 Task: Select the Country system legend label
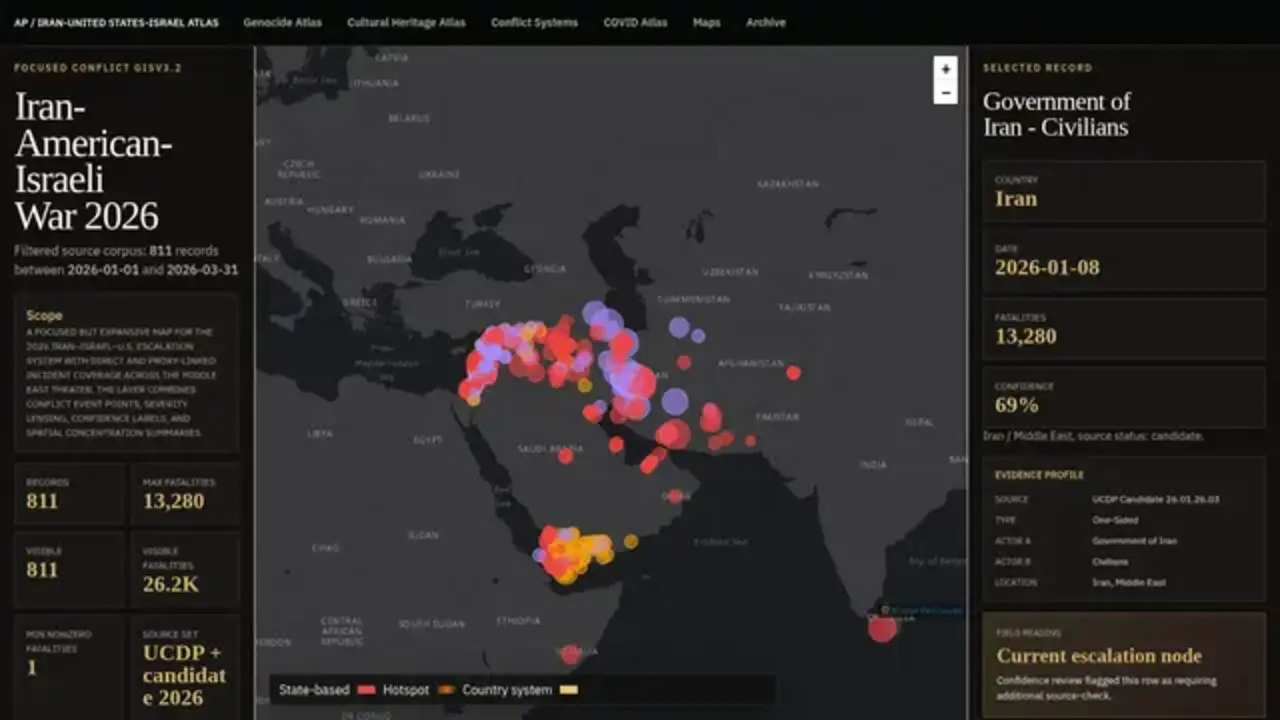(507, 690)
